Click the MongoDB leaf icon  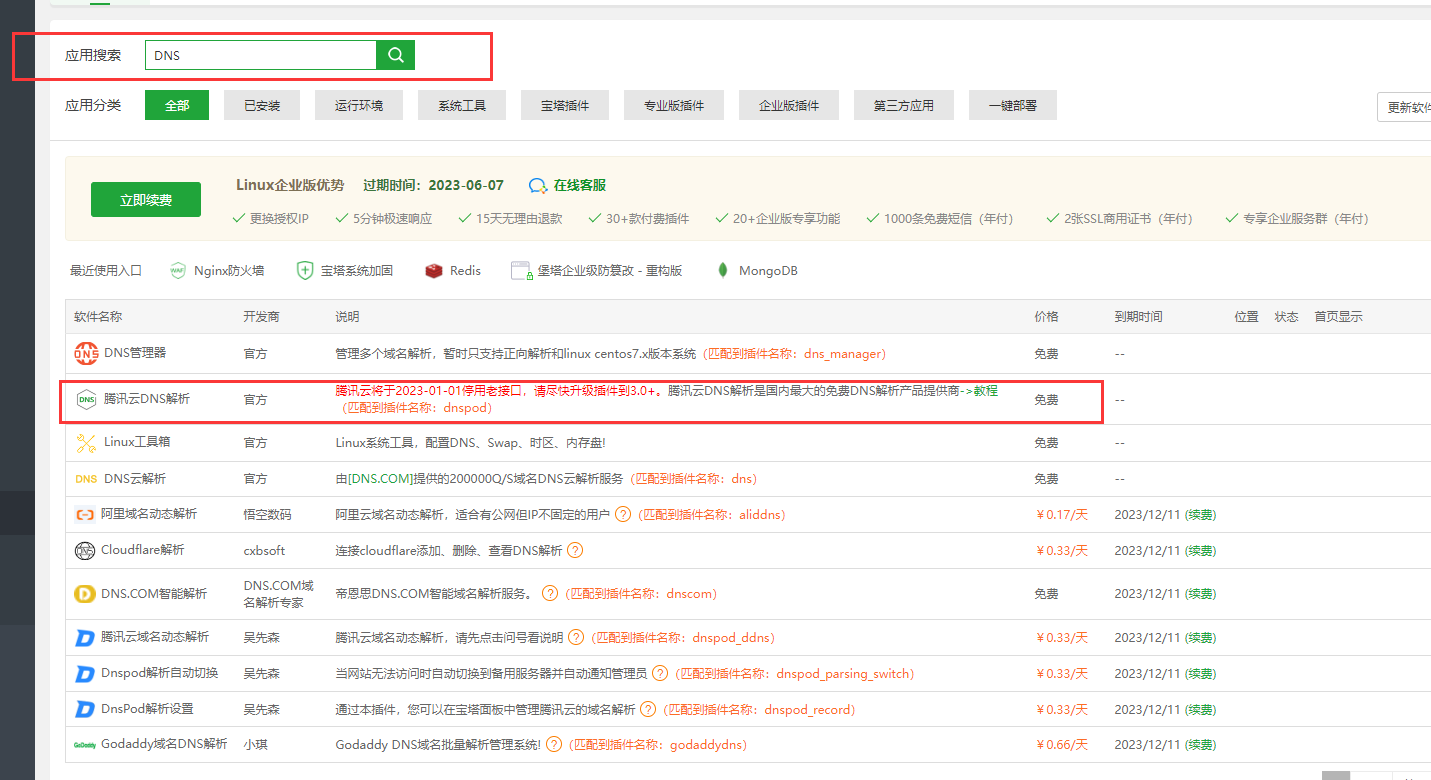pos(723,271)
